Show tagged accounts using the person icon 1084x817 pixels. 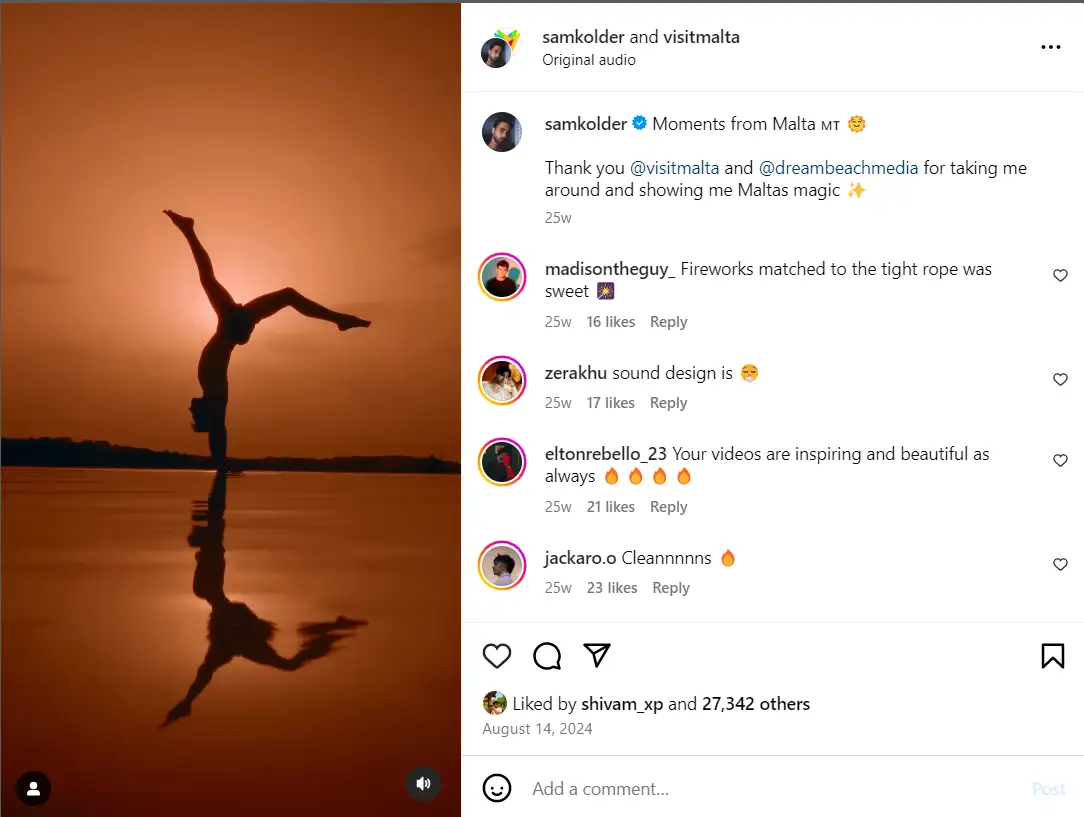tap(33, 788)
